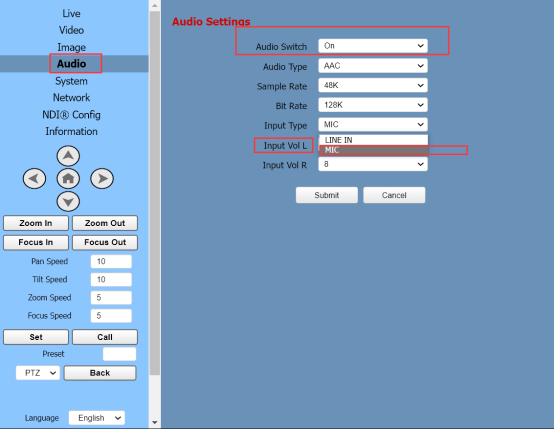
Task: Return camera to home position icon
Action: [68, 178]
